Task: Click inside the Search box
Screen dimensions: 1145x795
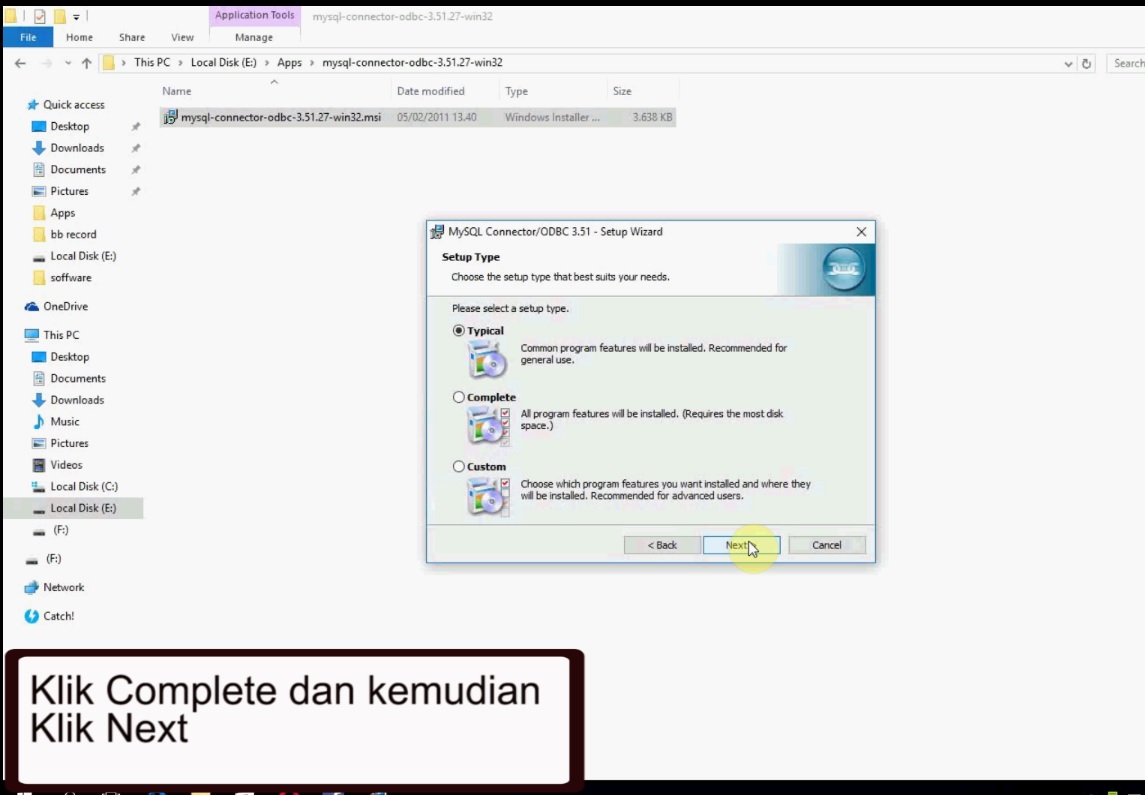Action: 1130,62
